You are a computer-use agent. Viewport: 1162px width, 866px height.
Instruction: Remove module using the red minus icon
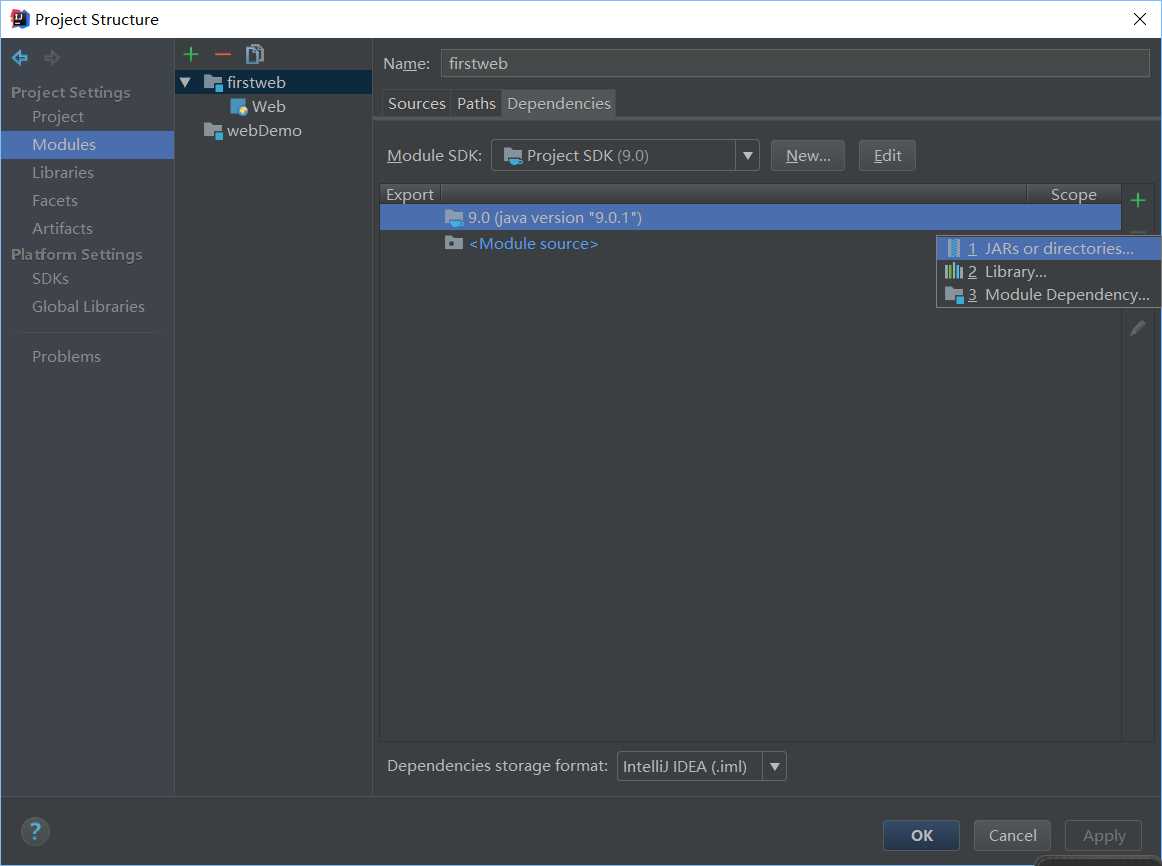click(222, 54)
